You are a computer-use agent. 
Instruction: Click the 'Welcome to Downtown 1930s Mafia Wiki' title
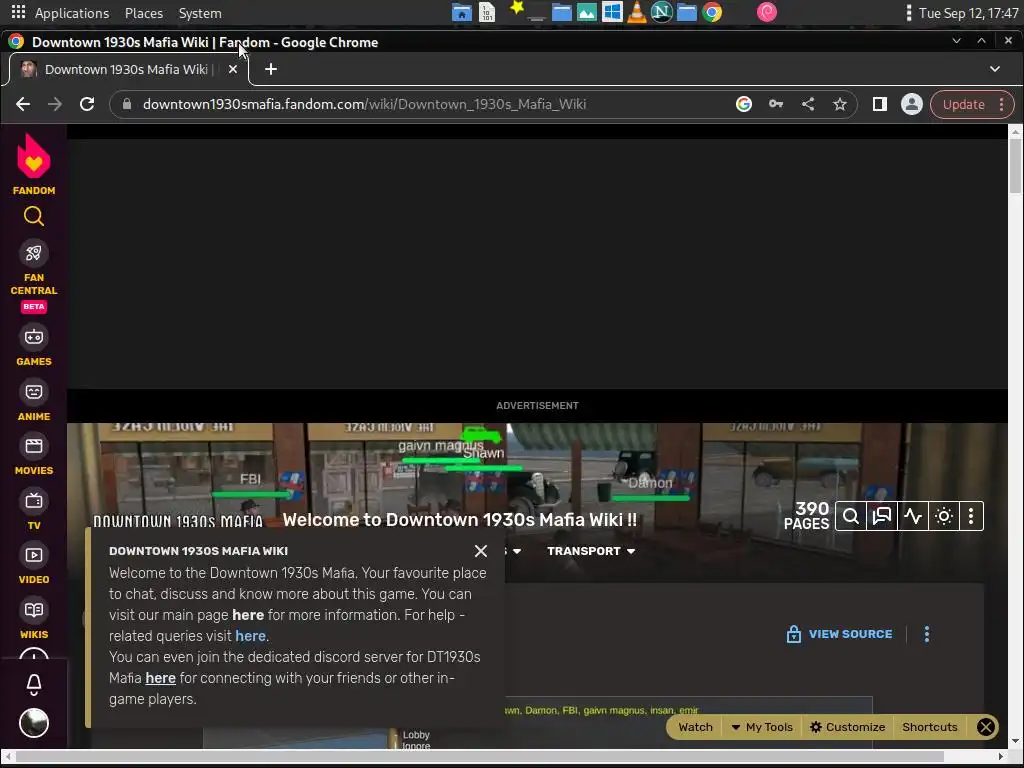(x=459, y=520)
